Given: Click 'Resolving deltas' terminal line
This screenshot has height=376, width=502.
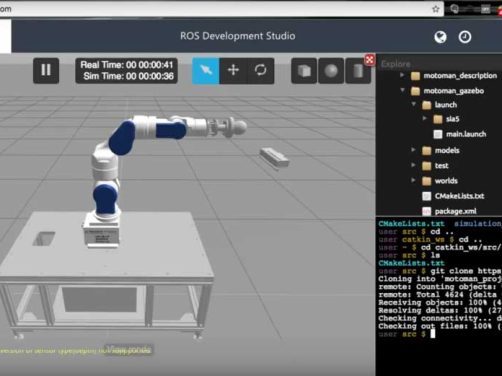Looking at the screenshot, I should pos(440,310).
